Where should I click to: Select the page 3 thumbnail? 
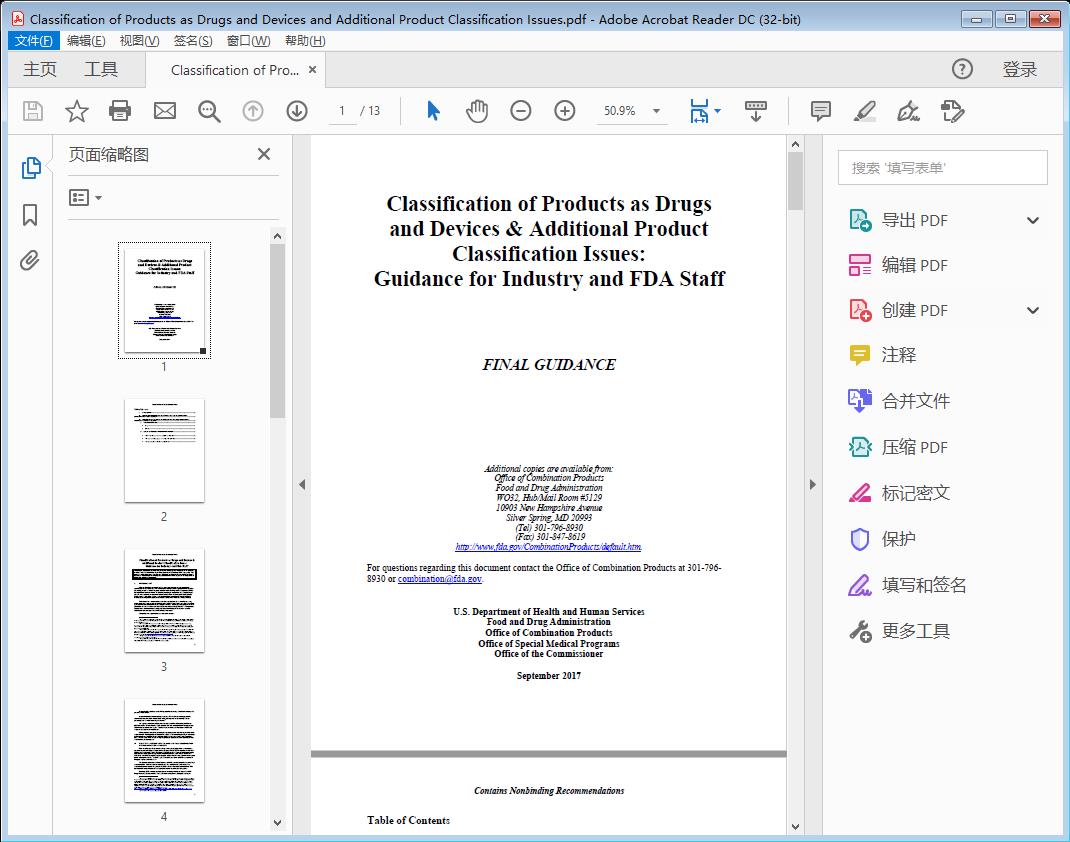click(x=164, y=600)
